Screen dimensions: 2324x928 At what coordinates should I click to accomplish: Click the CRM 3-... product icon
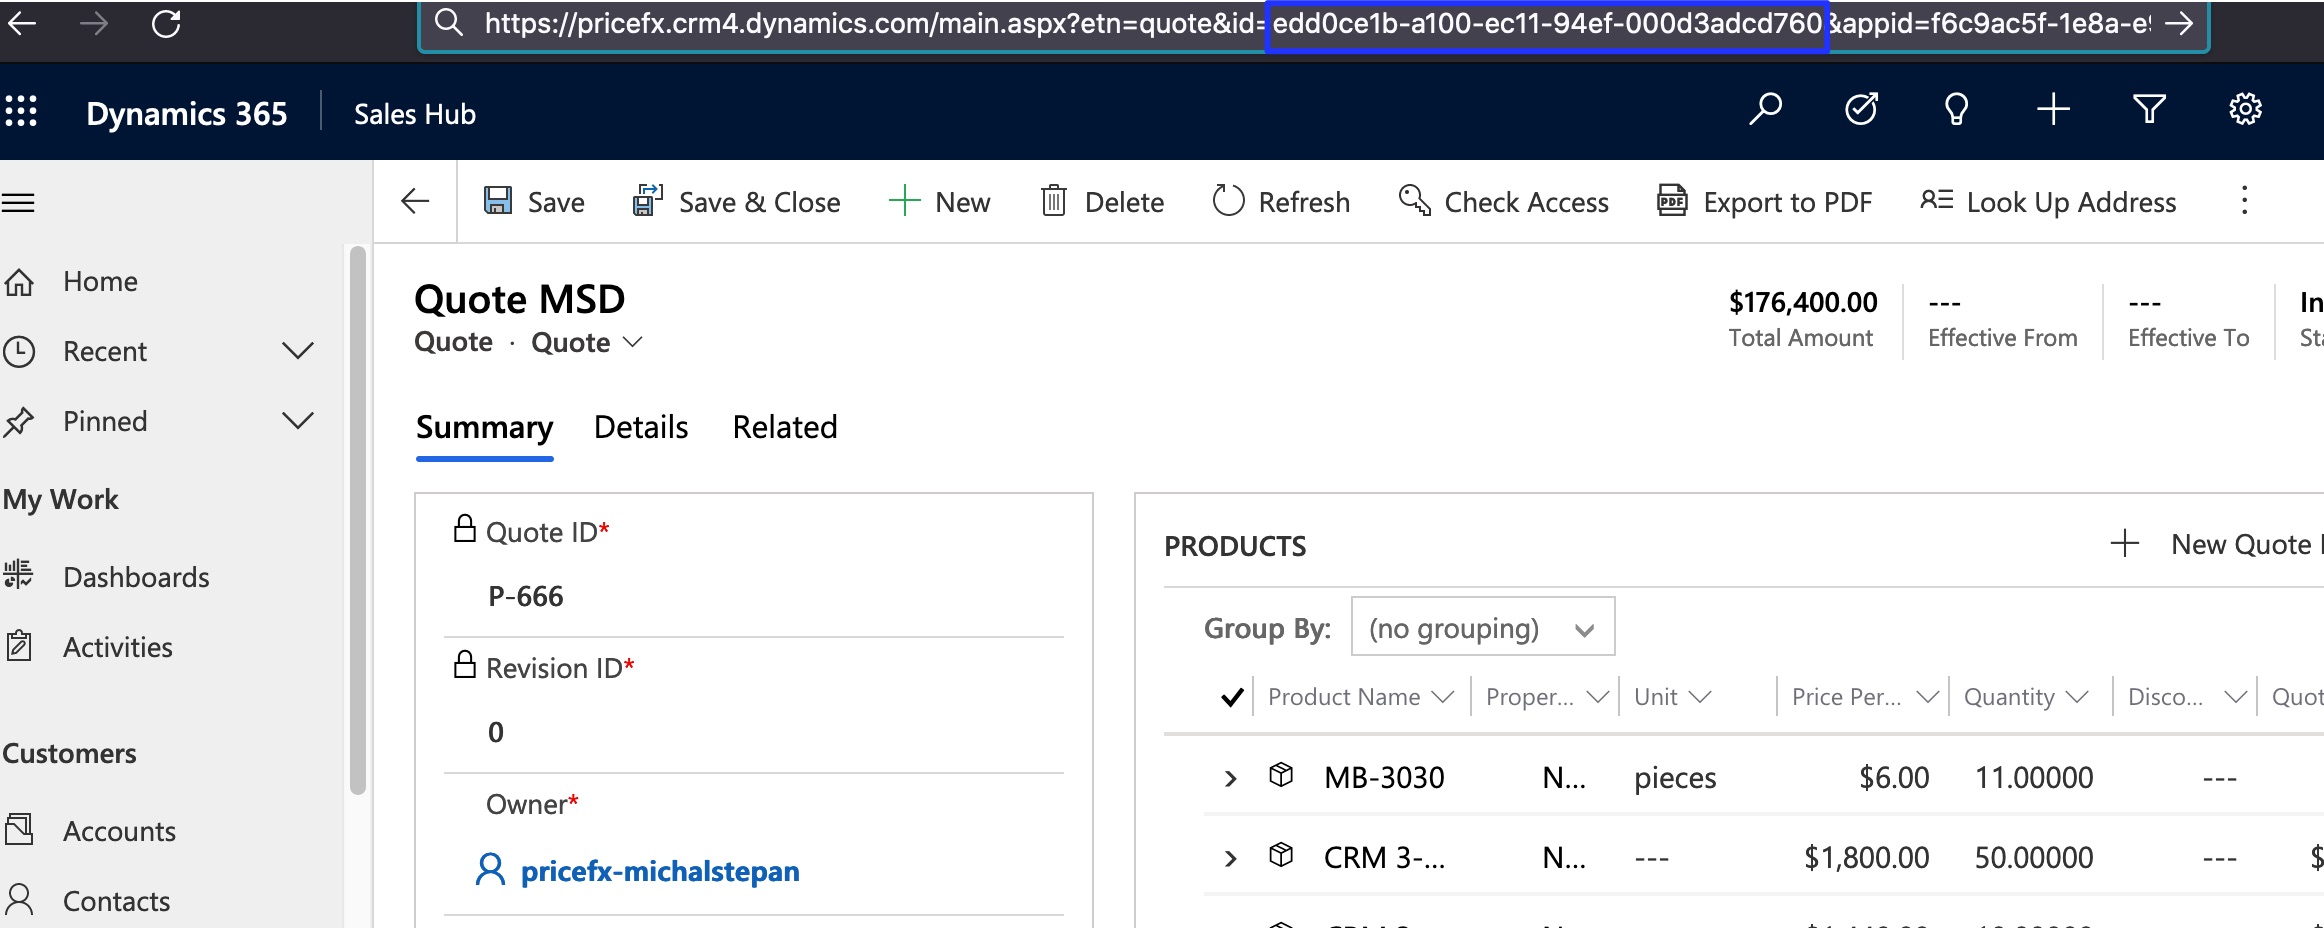[x=1281, y=855]
